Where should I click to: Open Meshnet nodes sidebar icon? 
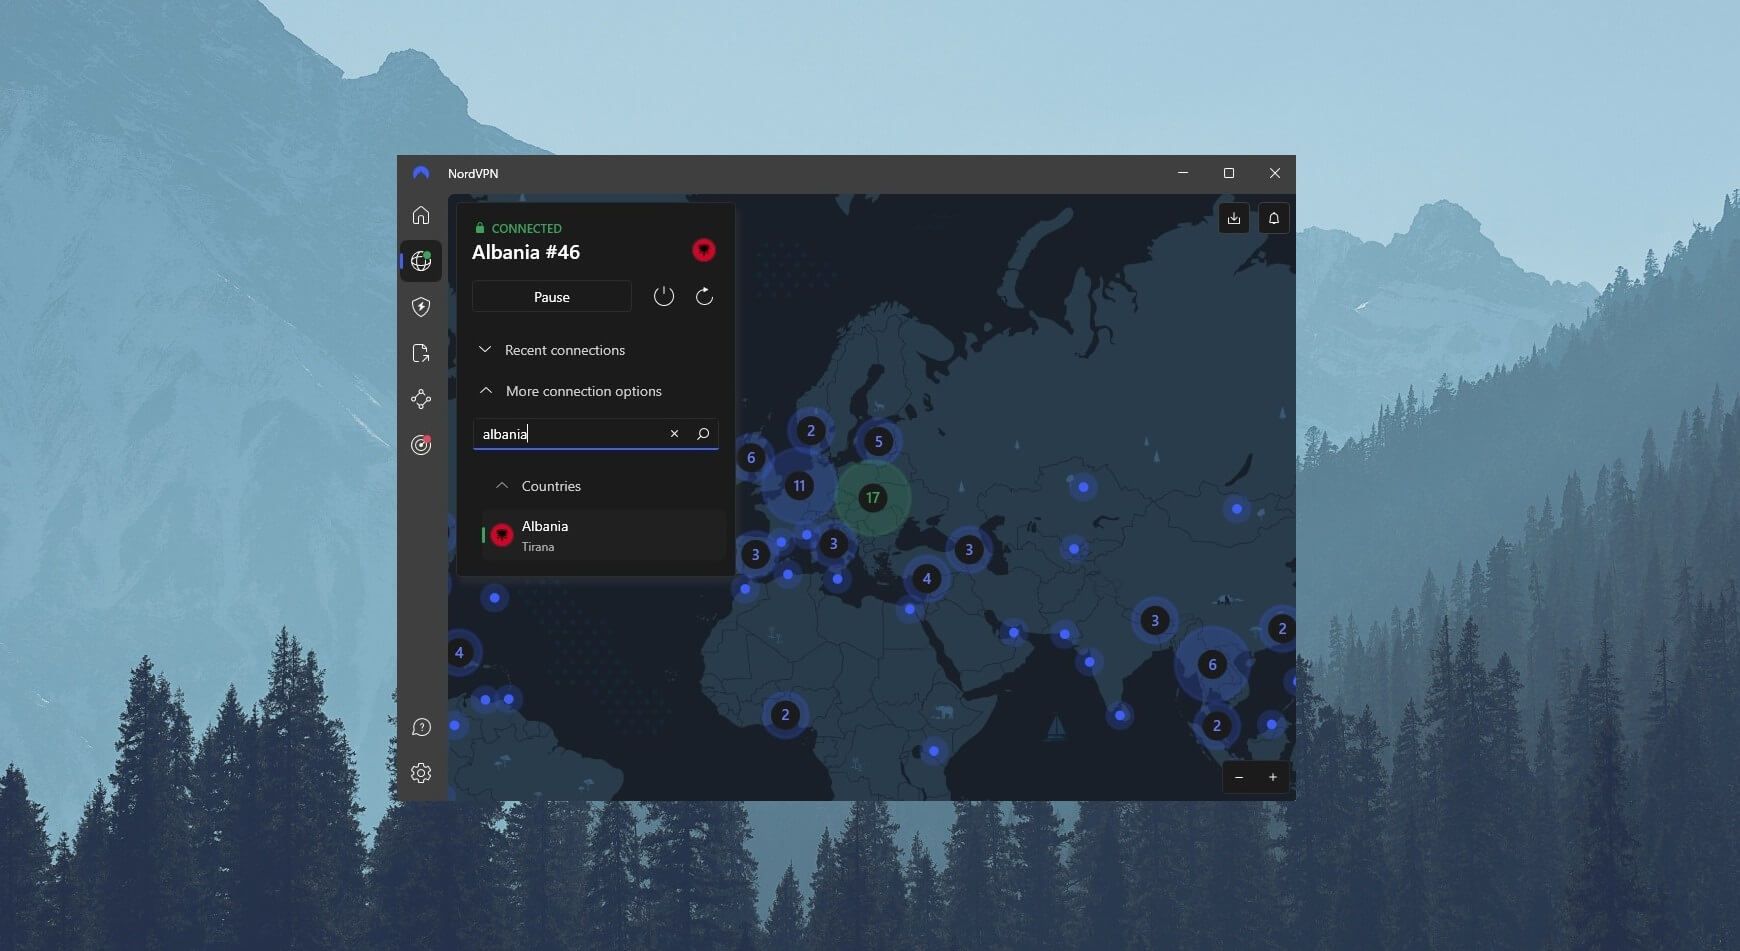coord(421,399)
